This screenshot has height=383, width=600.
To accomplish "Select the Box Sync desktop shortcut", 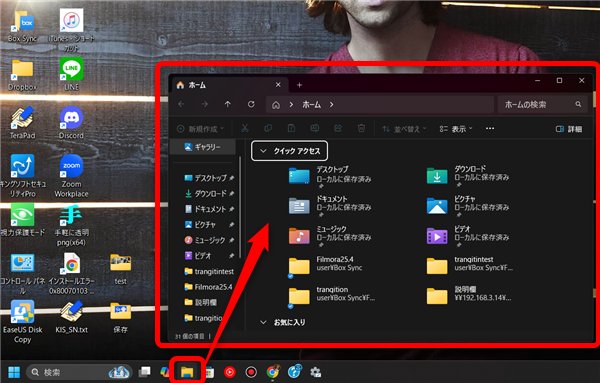I will (x=23, y=26).
